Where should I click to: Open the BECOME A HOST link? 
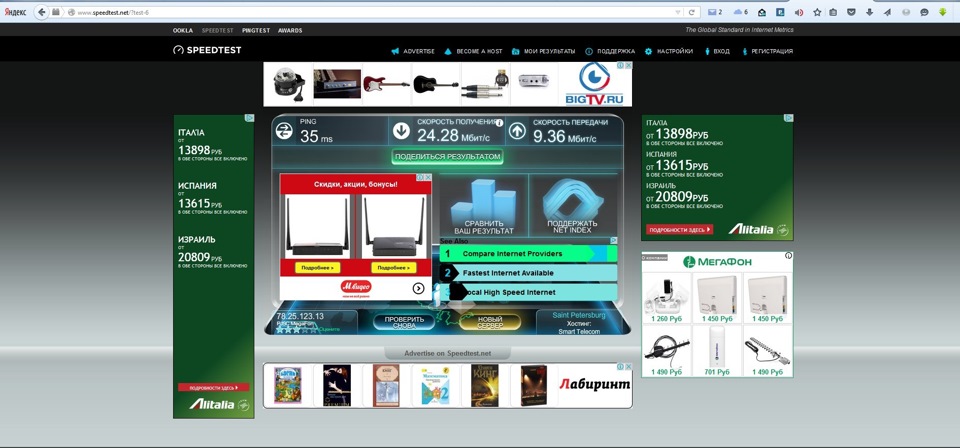tap(473, 51)
